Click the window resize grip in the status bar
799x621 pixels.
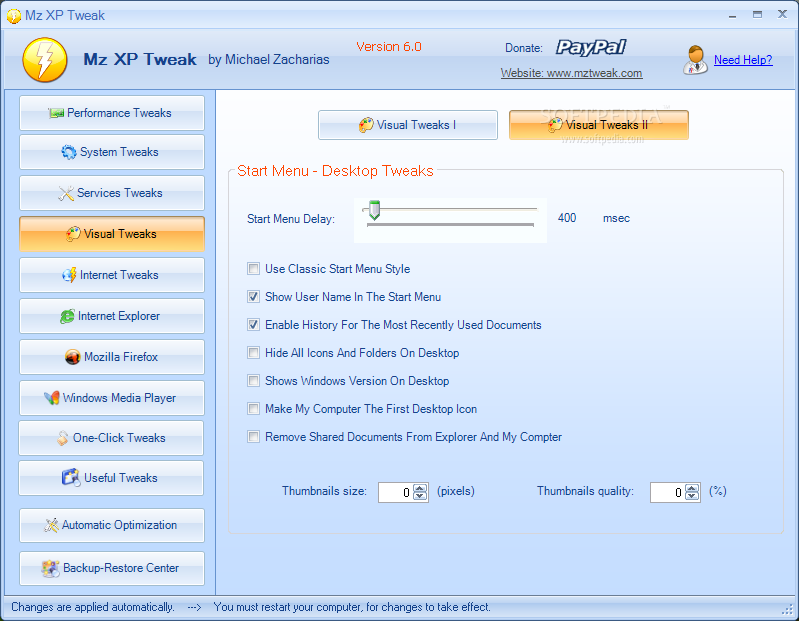789,609
